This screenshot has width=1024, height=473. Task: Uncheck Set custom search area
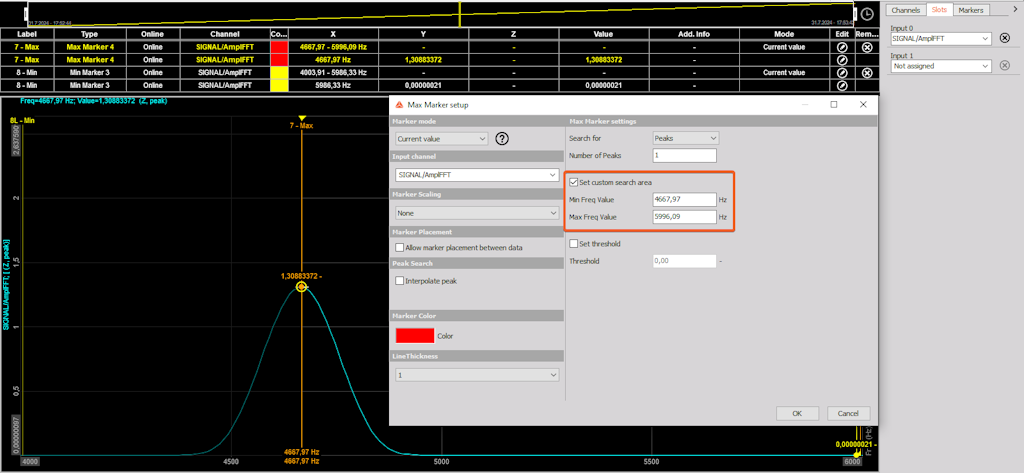point(574,182)
